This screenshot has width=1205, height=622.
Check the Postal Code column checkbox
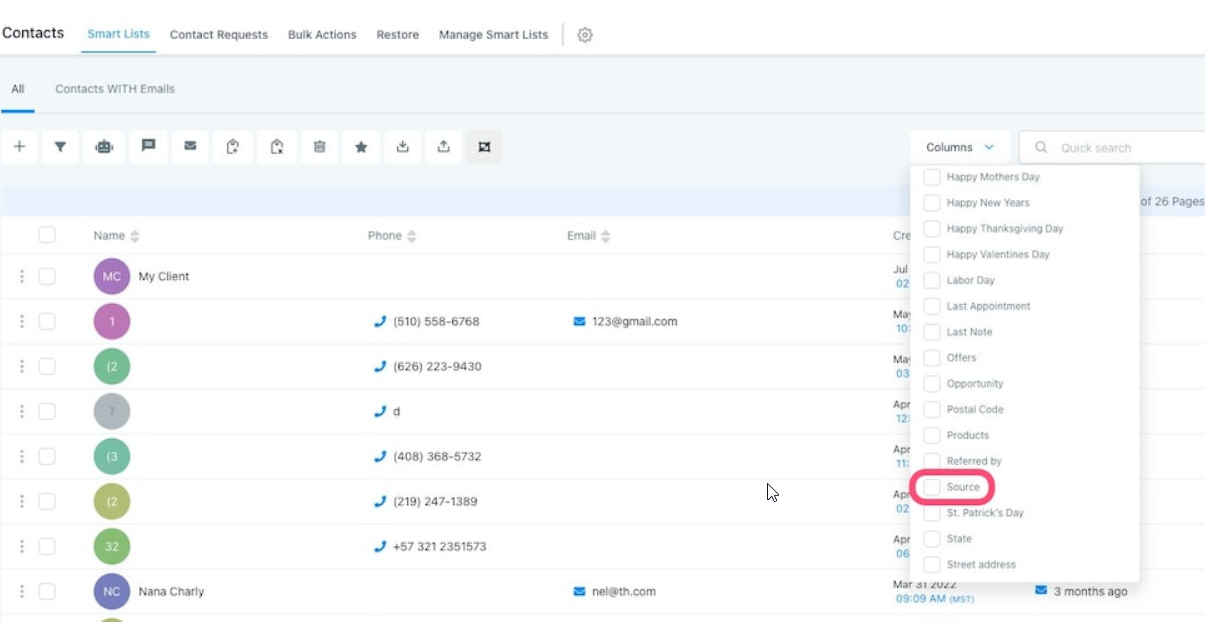coord(931,409)
